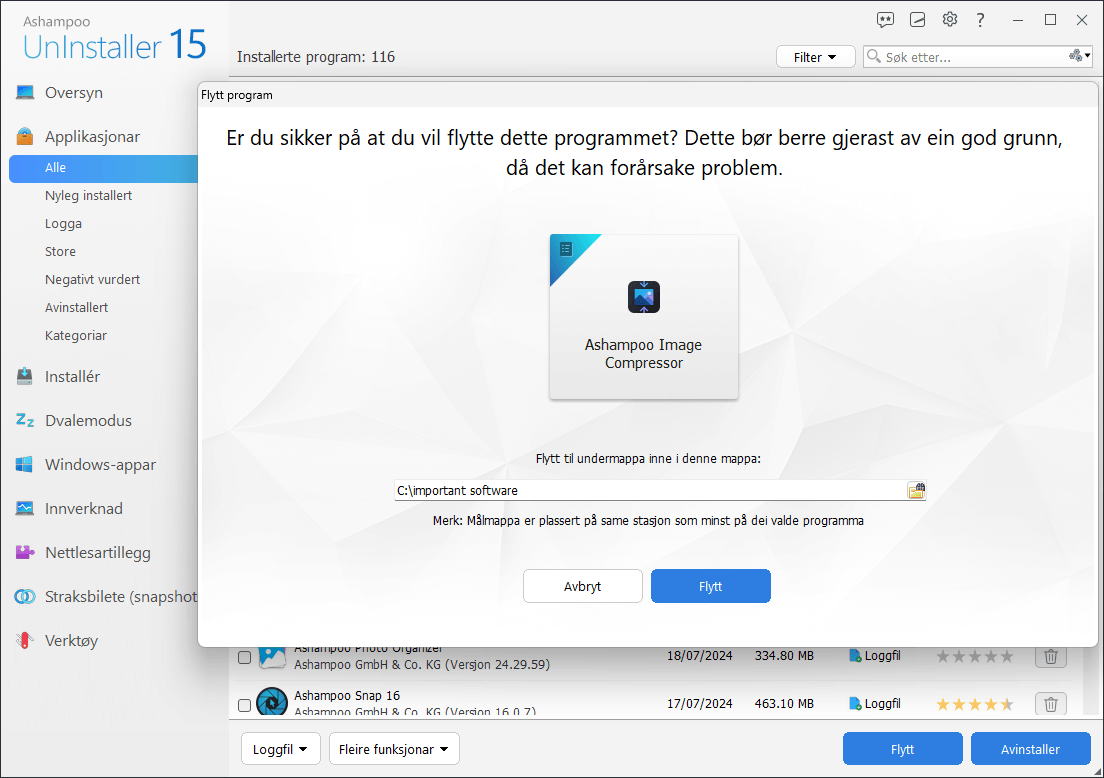Click the Ashampoo Image Compressor app icon
The width and height of the screenshot is (1104, 778).
(x=644, y=296)
